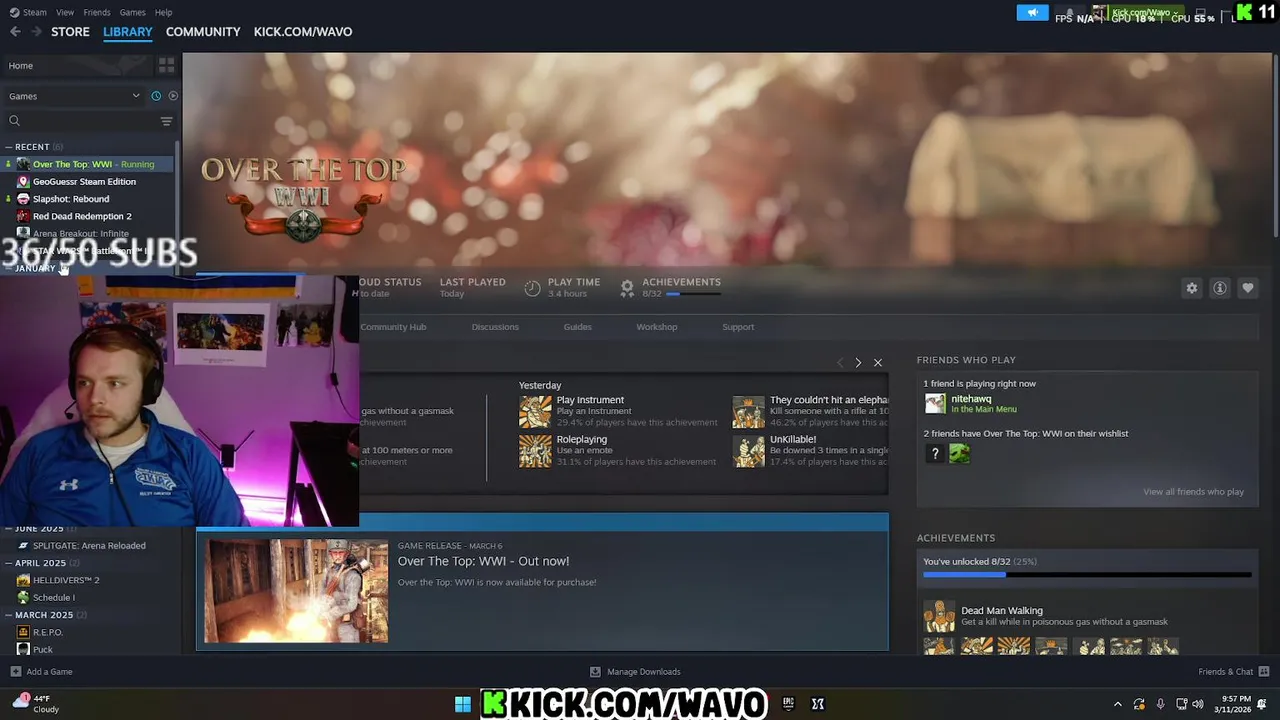Screen dimensions: 1280x720
Task: Click Add a Game plus icon
Action: click(15, 672)
